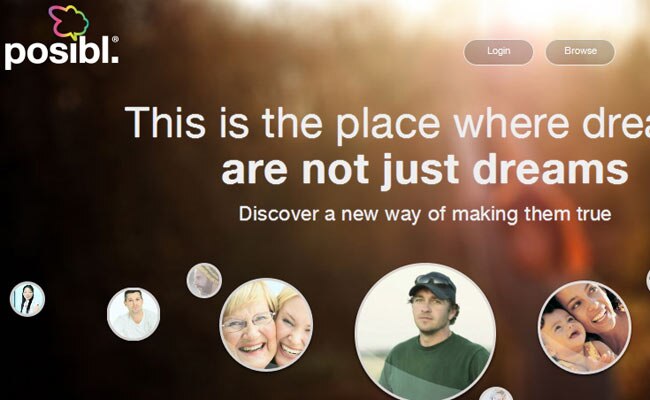The width and height of the screenshot is (650, 400).
Task: Select the long-haired woman profile bubble
Action: tap(27, 299)
